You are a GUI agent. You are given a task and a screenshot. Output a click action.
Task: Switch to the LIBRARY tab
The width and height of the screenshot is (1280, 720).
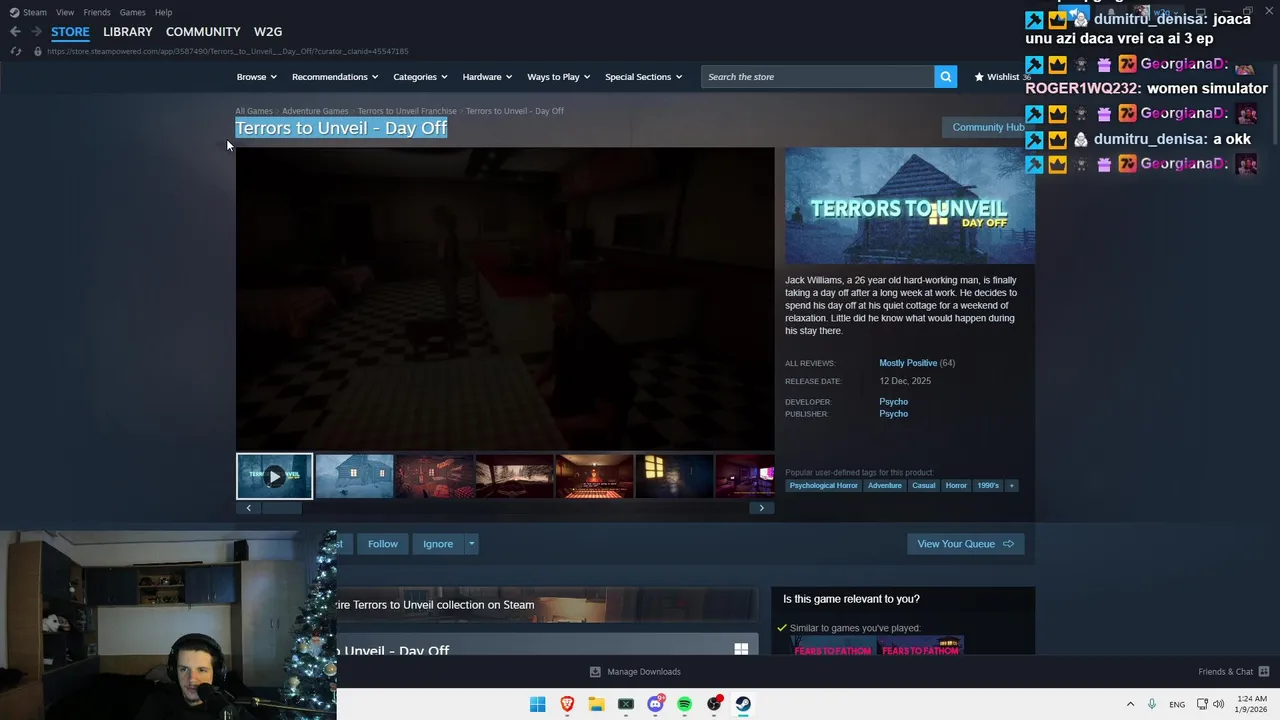[x=128, y=32]
